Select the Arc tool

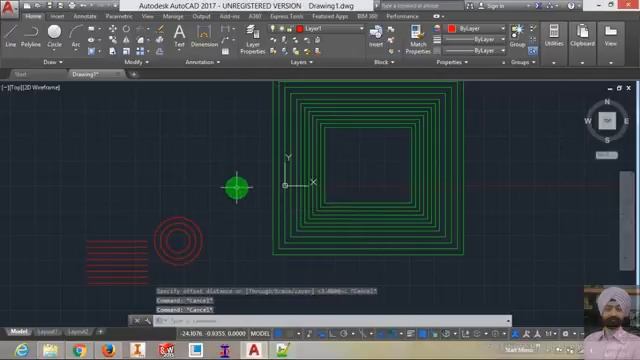(x=76, y=36)
